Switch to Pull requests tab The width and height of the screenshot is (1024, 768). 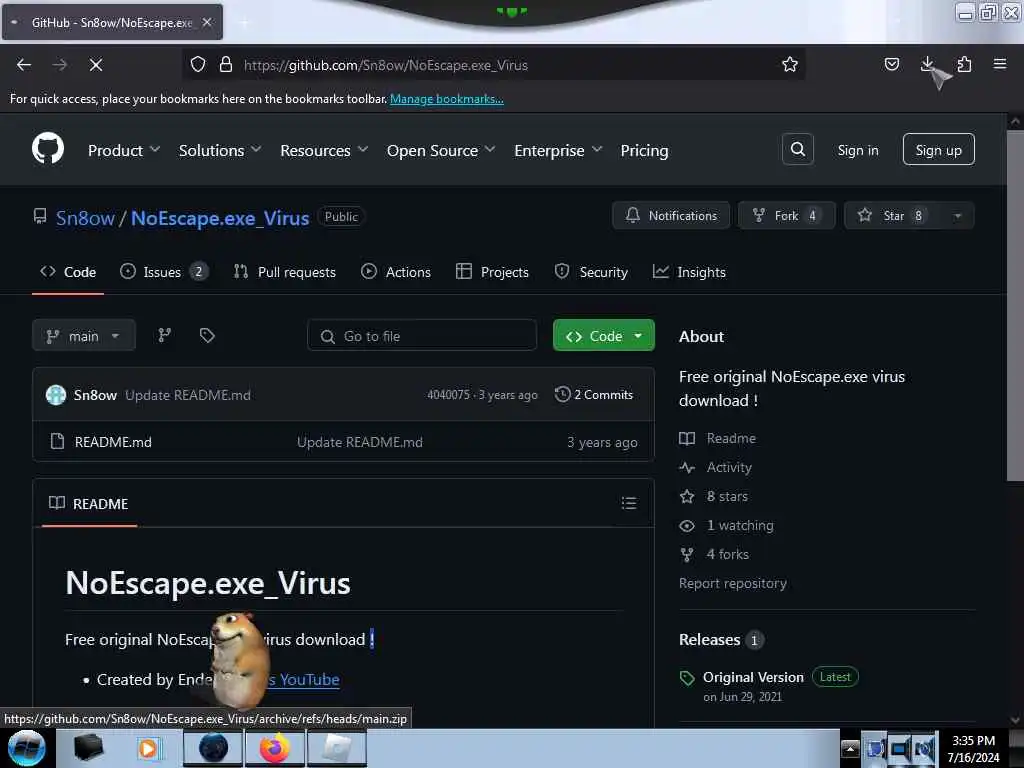coord(285,272)
